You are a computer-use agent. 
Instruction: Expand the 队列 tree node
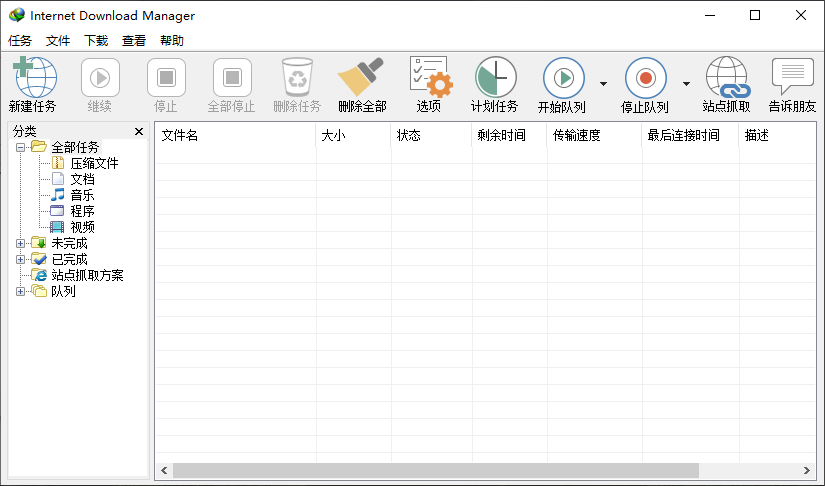click(x=20, y=291)
